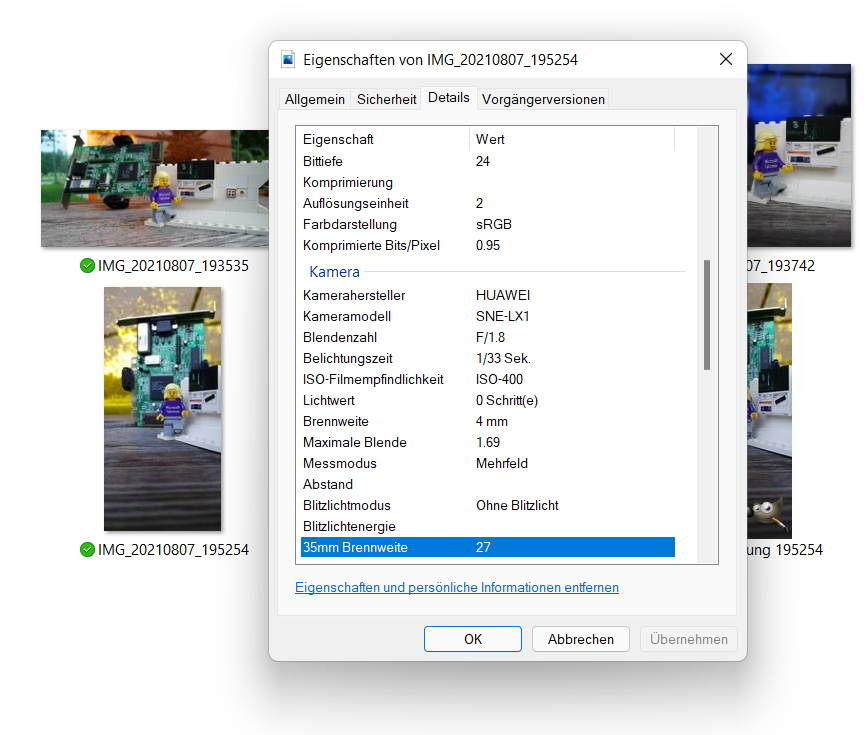Click the value 0 Schritt(e)
The height and width of the screenshot is (735, 868).
pyautogui.click(x=507, y=400)
